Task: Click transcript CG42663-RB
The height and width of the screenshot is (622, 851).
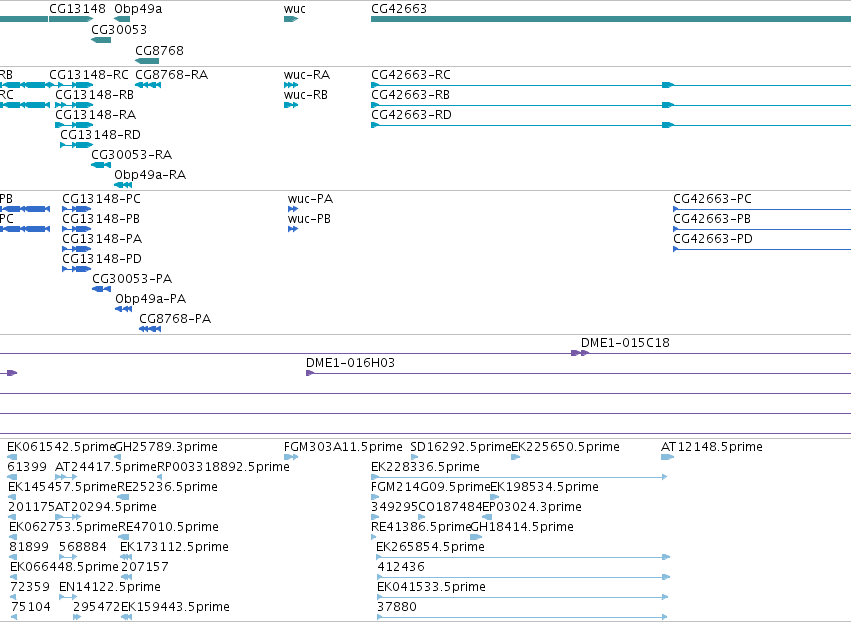Action: tap(410, 94)
